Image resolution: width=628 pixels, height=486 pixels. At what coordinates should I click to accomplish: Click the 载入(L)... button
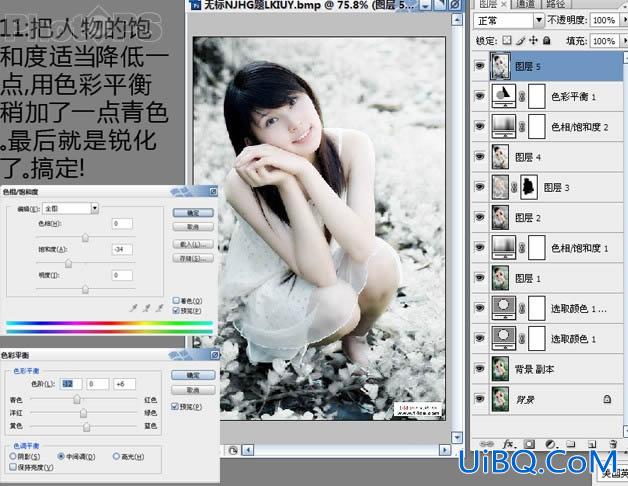pos(193,244)
